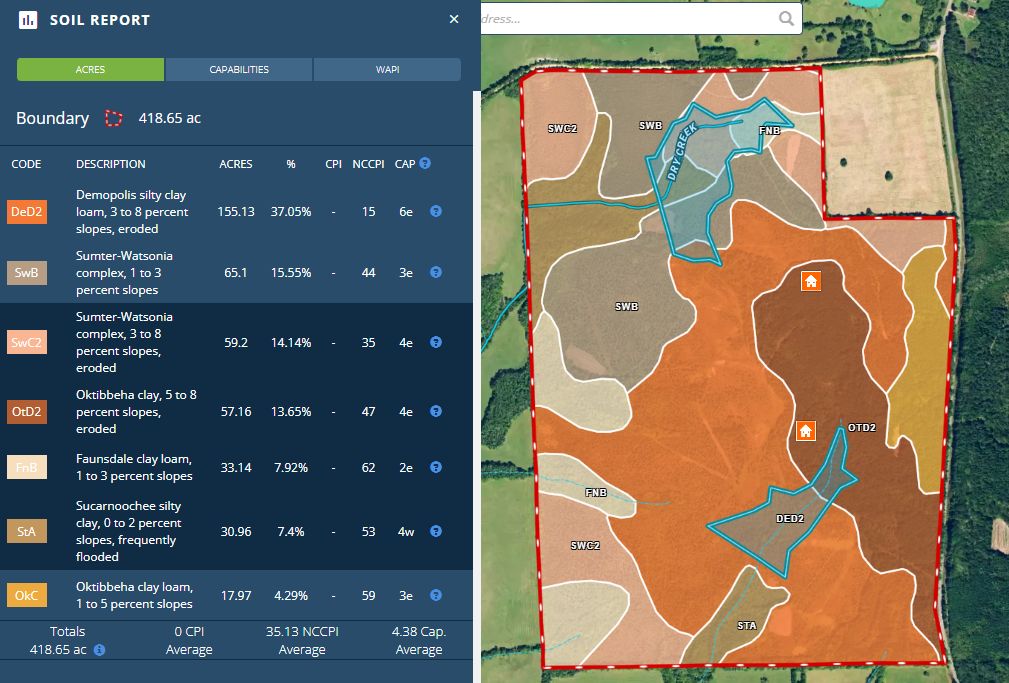Viewport: 1009px width, 683px height.
Task: Click the upper orange home marker on the map
Action: pyautogui.click(x=810, y=281)
